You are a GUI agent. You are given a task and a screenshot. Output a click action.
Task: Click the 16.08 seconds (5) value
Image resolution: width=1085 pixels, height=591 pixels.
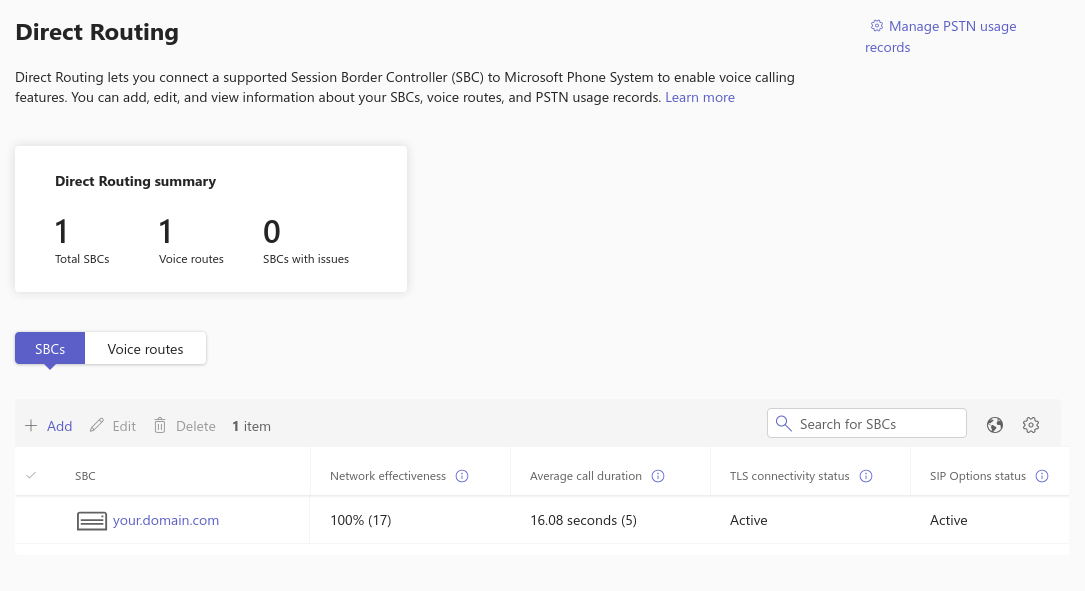pos(583,520)
